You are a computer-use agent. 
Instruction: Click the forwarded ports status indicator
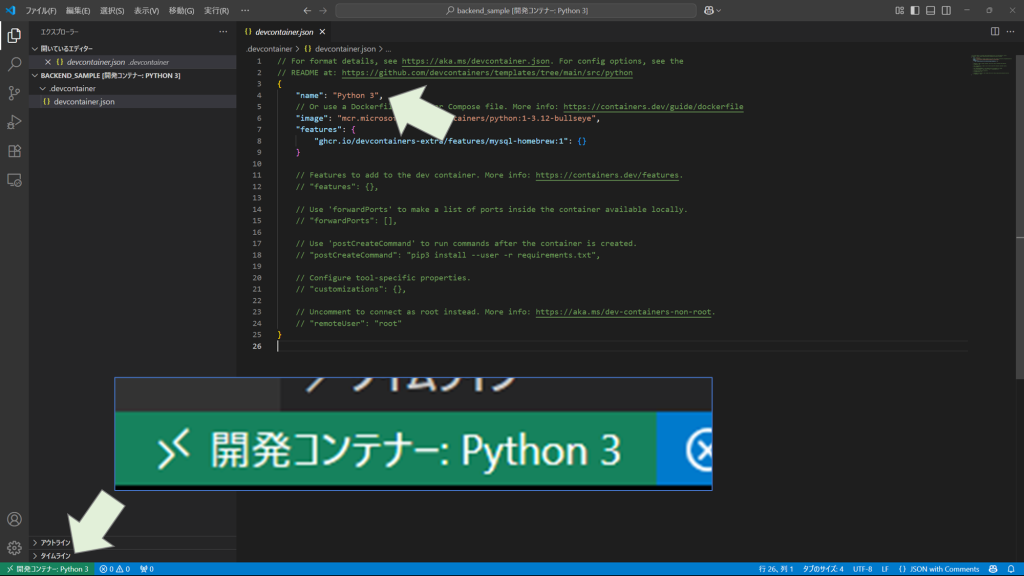click(147, 569)
